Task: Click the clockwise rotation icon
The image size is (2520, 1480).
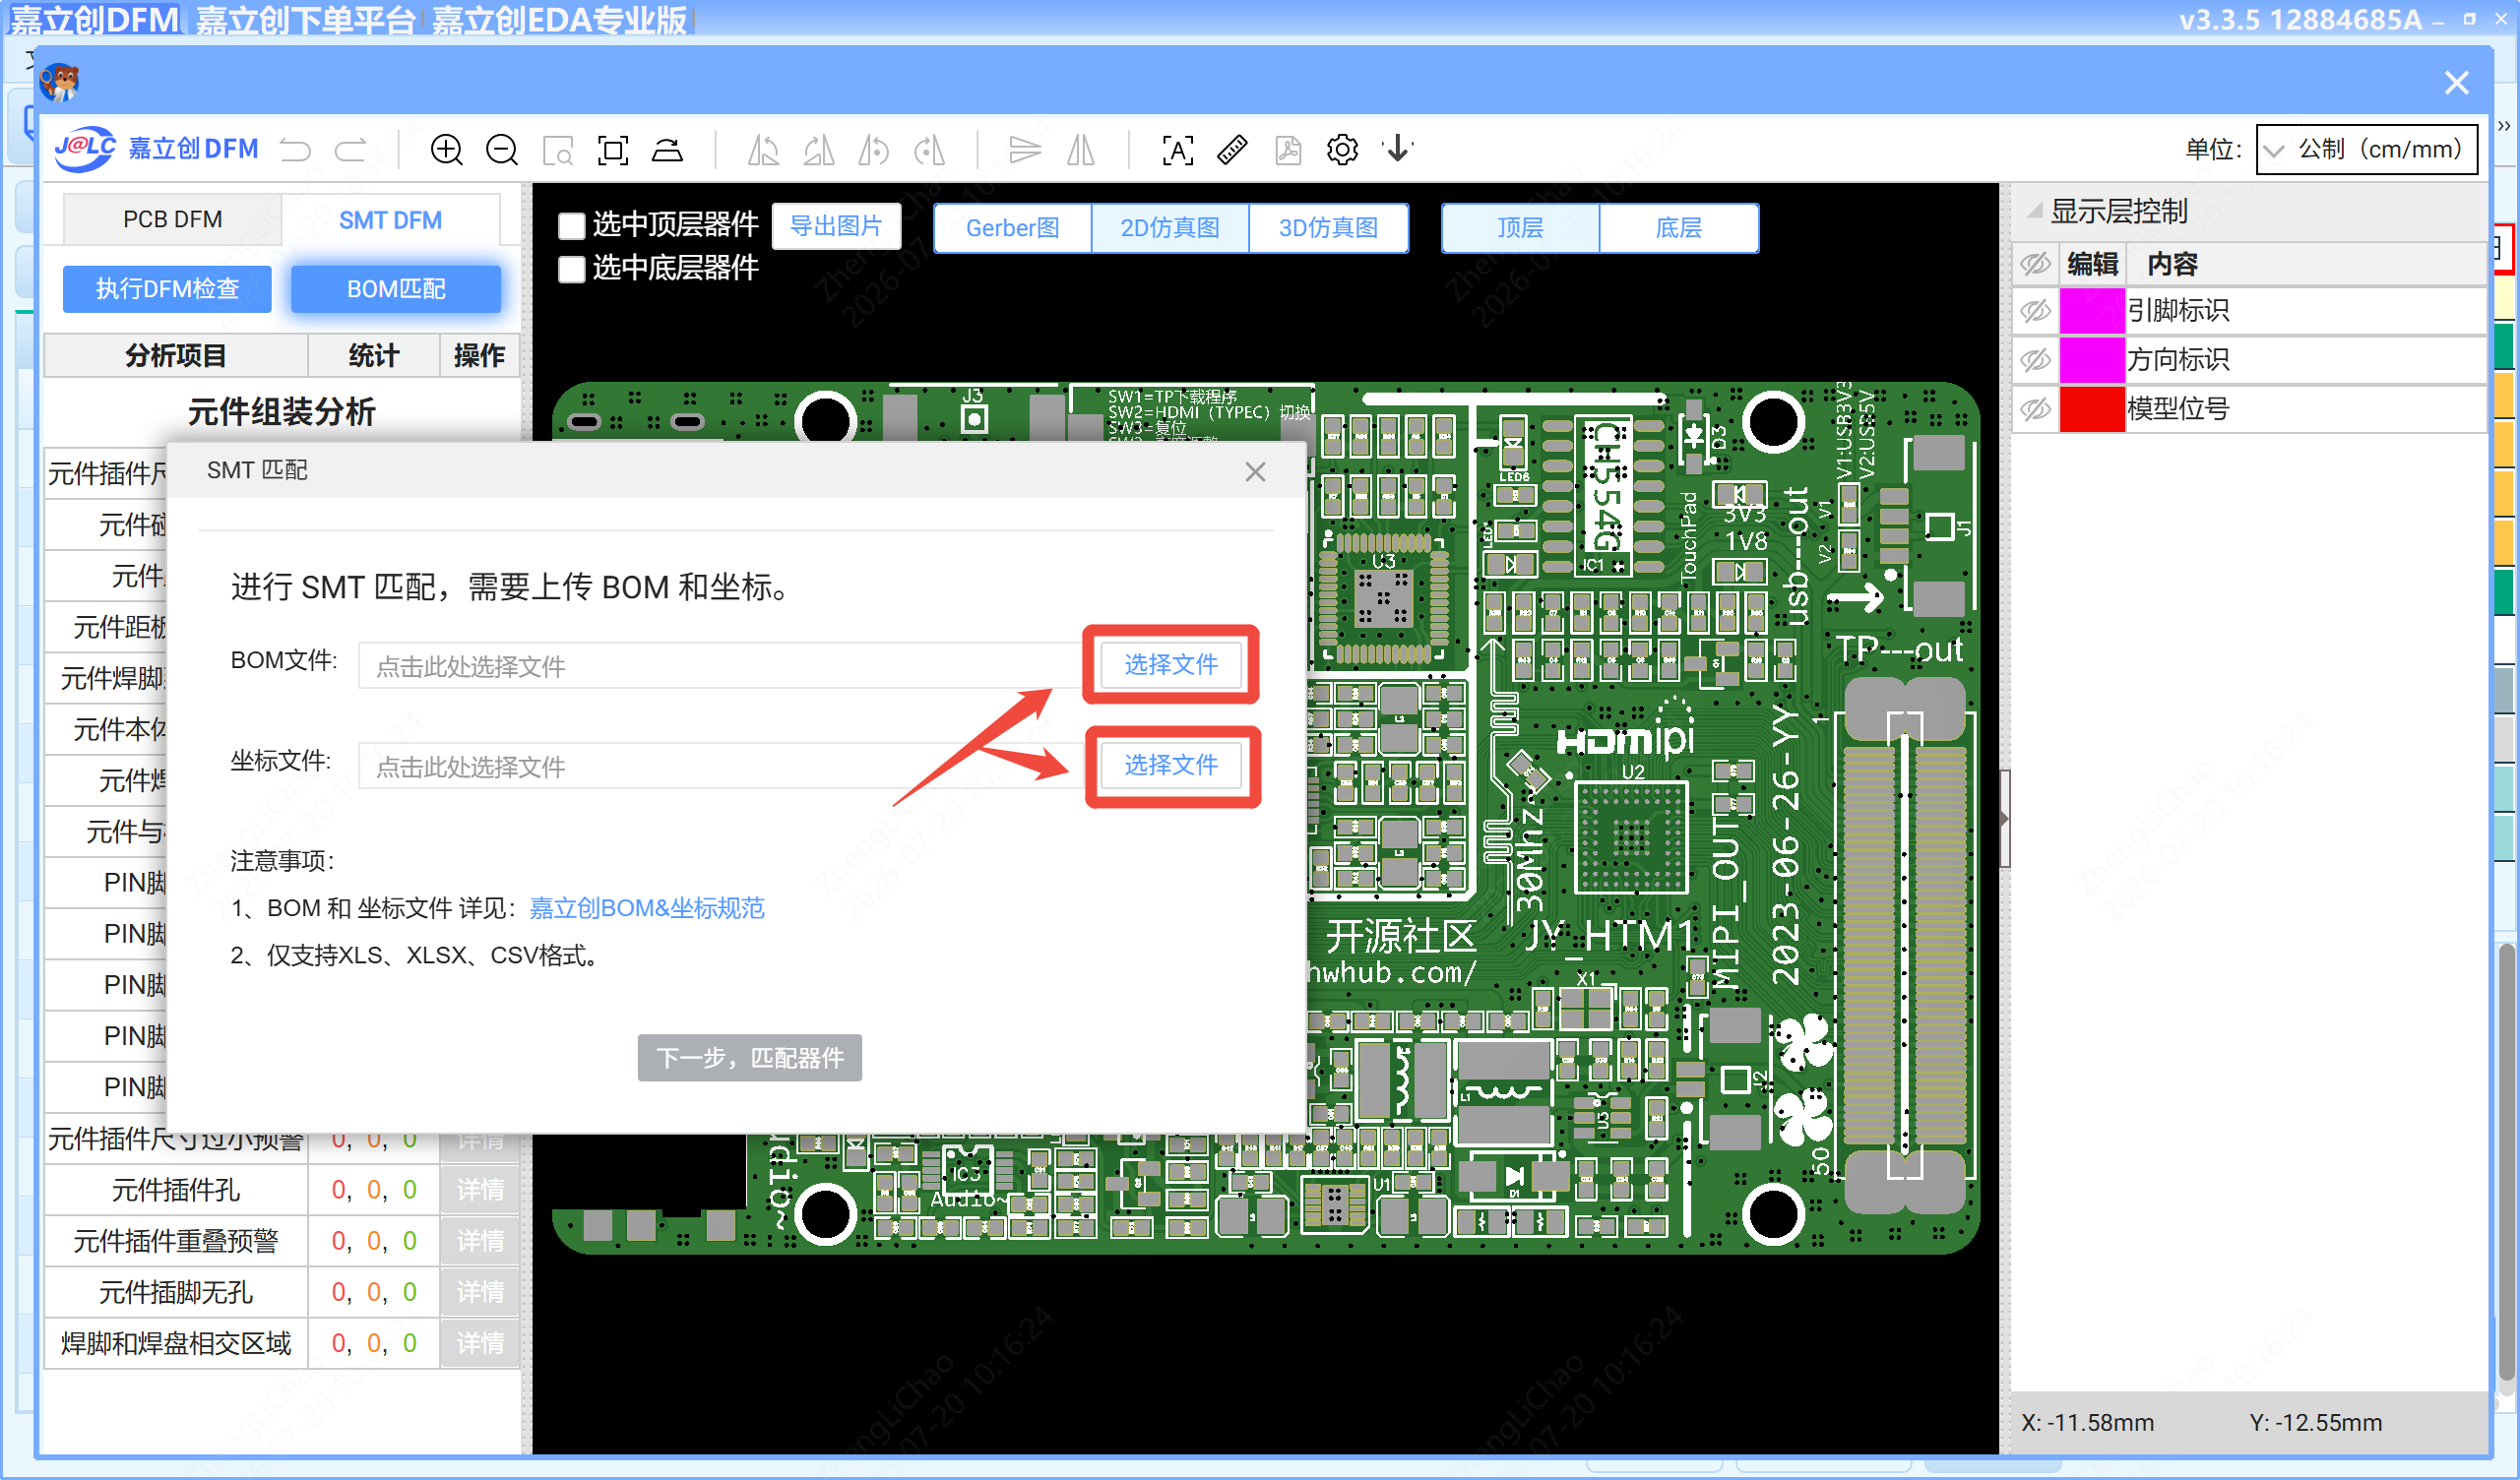Action: coord(930,150)
